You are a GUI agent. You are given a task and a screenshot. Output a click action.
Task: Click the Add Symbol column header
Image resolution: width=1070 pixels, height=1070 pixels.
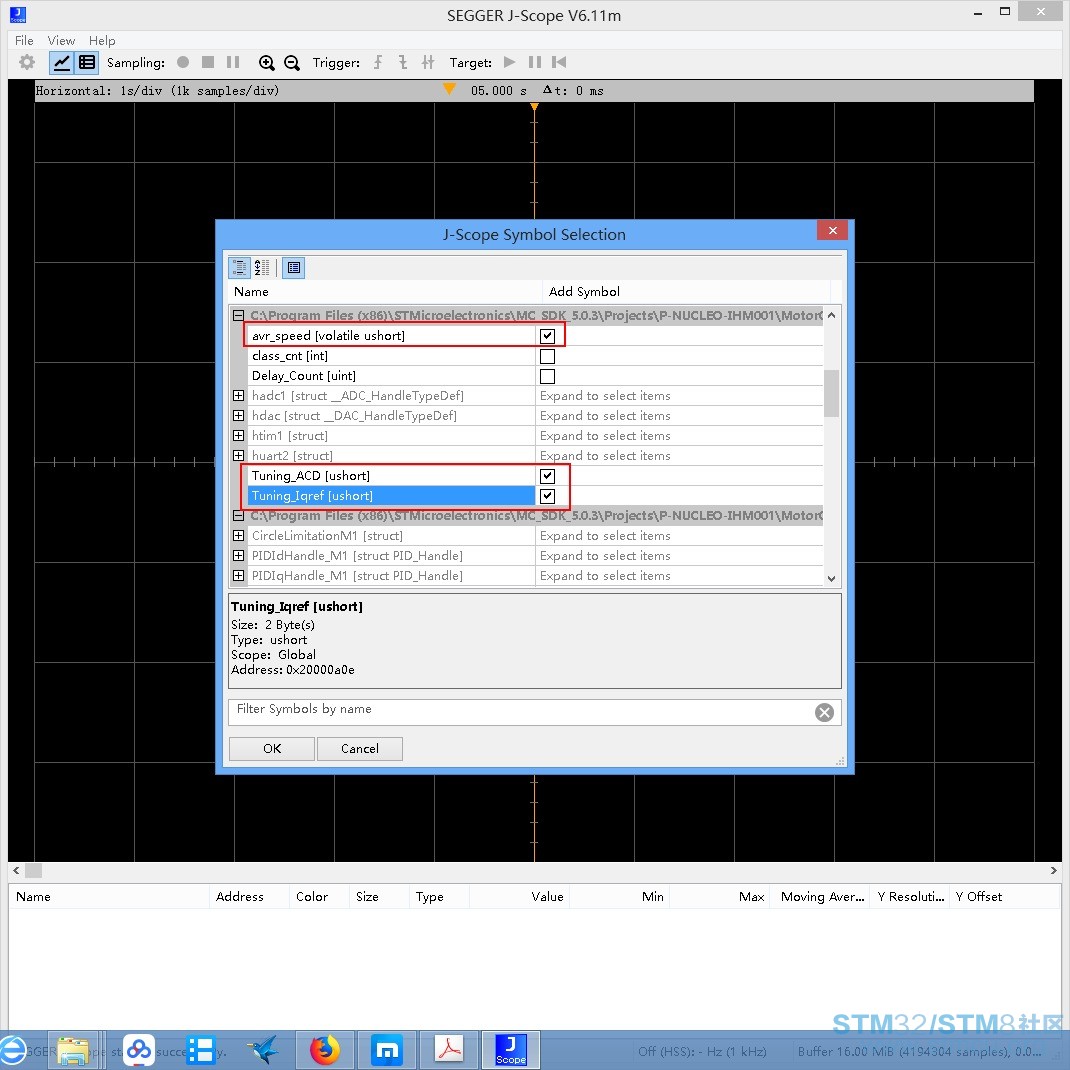click(x=686, y=291)
